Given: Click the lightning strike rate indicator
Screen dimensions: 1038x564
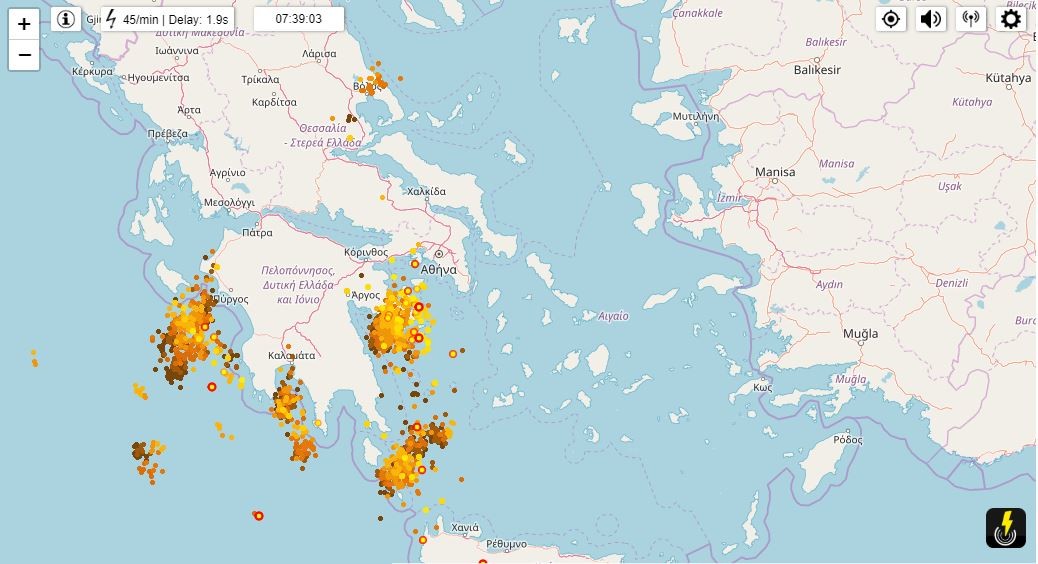Looking at the screenshot, I should tap(167, 20).
